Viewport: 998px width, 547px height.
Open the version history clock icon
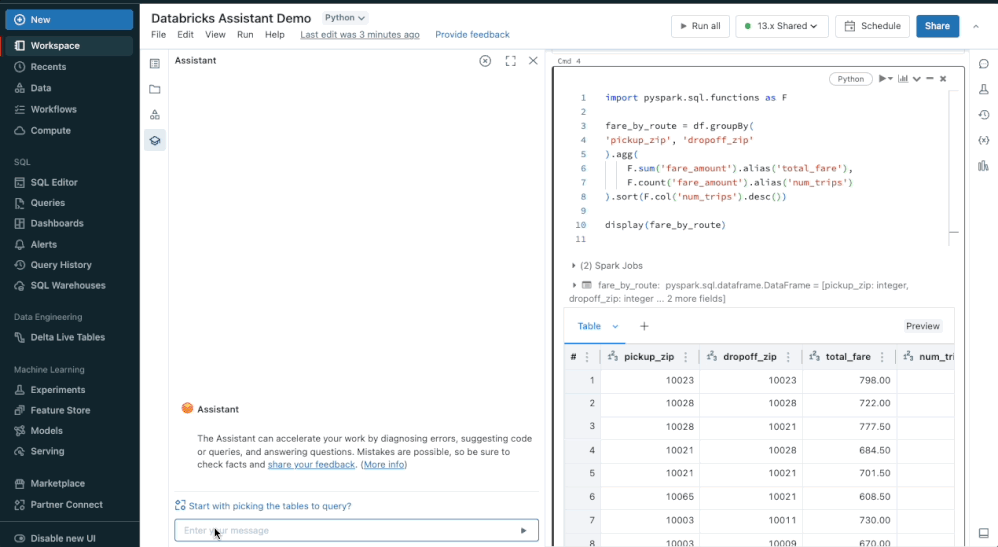click(x=983, y=115)
